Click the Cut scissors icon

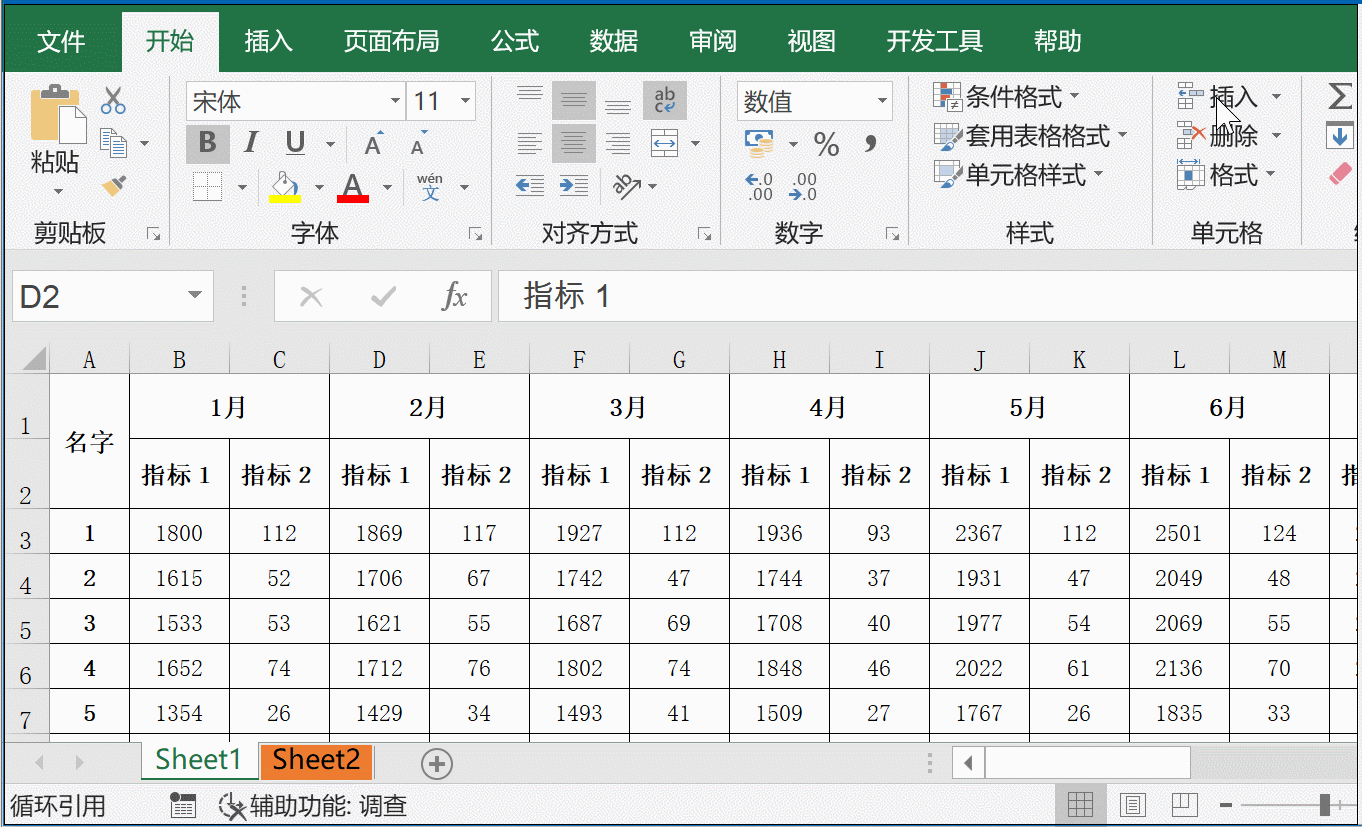[x=113, y=101]
